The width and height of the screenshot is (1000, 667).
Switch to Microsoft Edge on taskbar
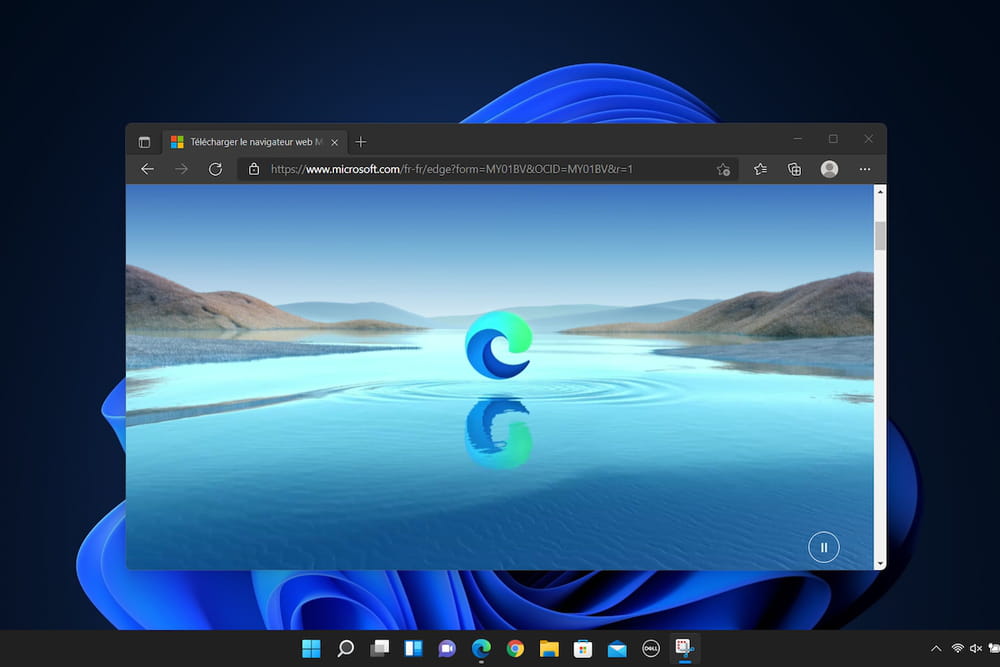[x=481, y=649]
